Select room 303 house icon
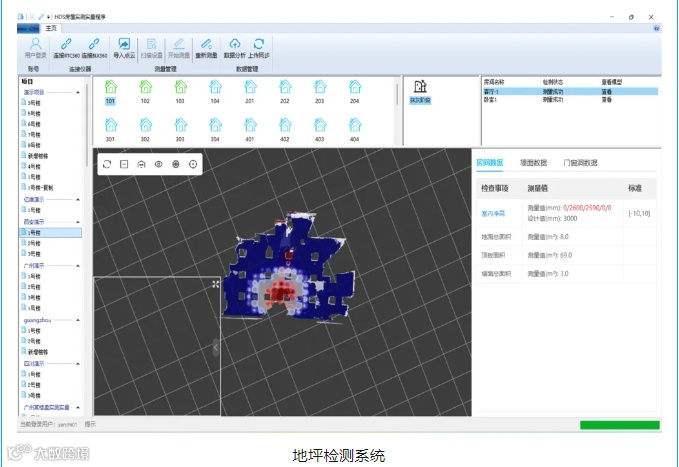679x467 pixels. 181,125
